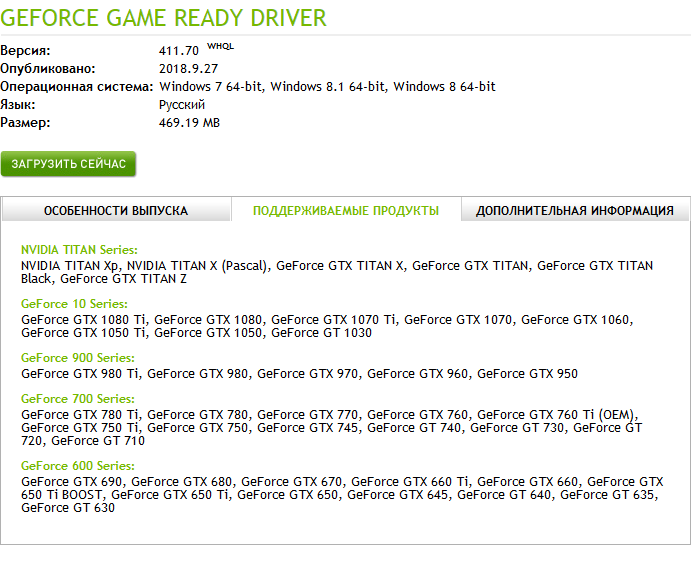Screen dimensions: 691x581
Task: Open the ОСОБЕННОСТИ ВЫПУСКА tab
Action: pyautogui.click(x=116, y=210)
